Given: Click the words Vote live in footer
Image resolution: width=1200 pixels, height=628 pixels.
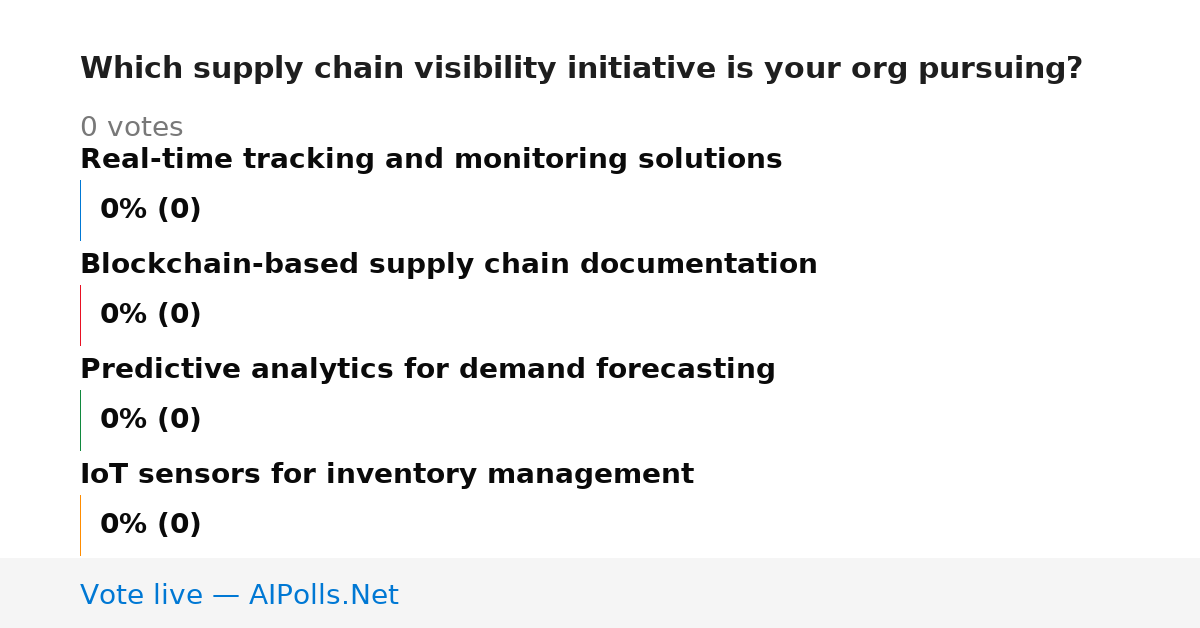Looking at the screenshot, I should [x=141, y=595].
